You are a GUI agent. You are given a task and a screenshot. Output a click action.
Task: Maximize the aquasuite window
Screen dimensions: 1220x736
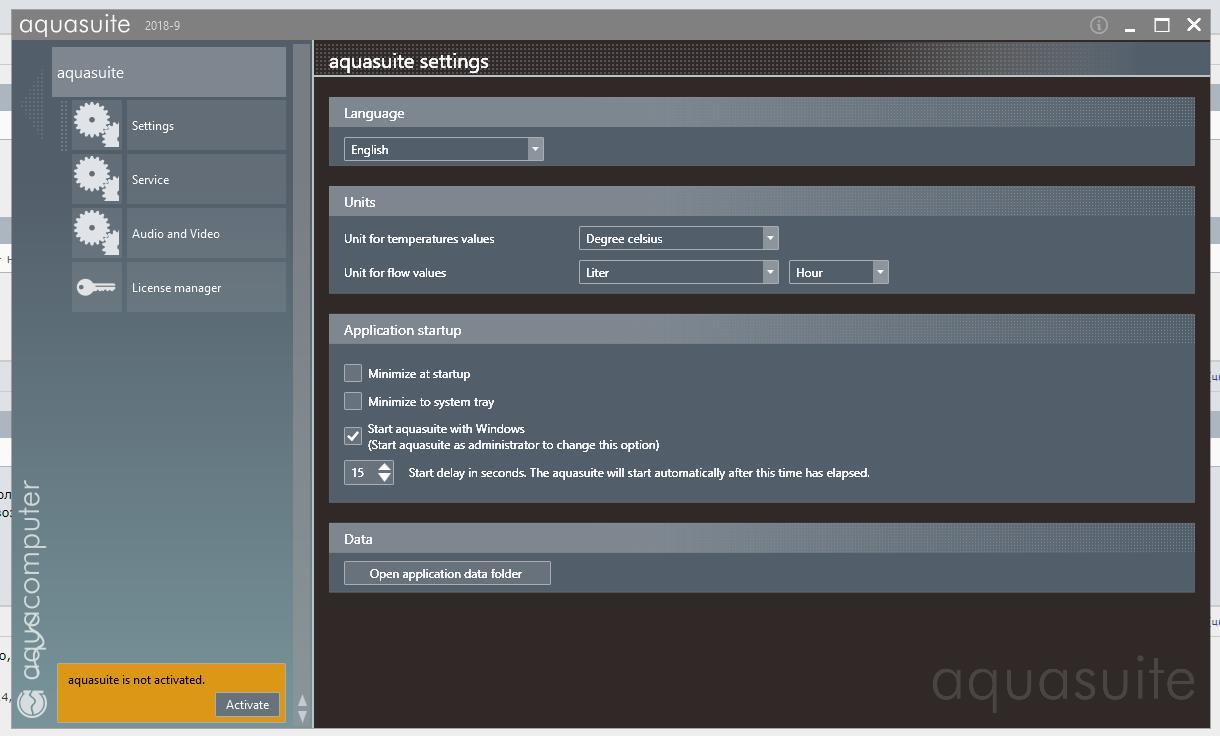pos(1162,25)
